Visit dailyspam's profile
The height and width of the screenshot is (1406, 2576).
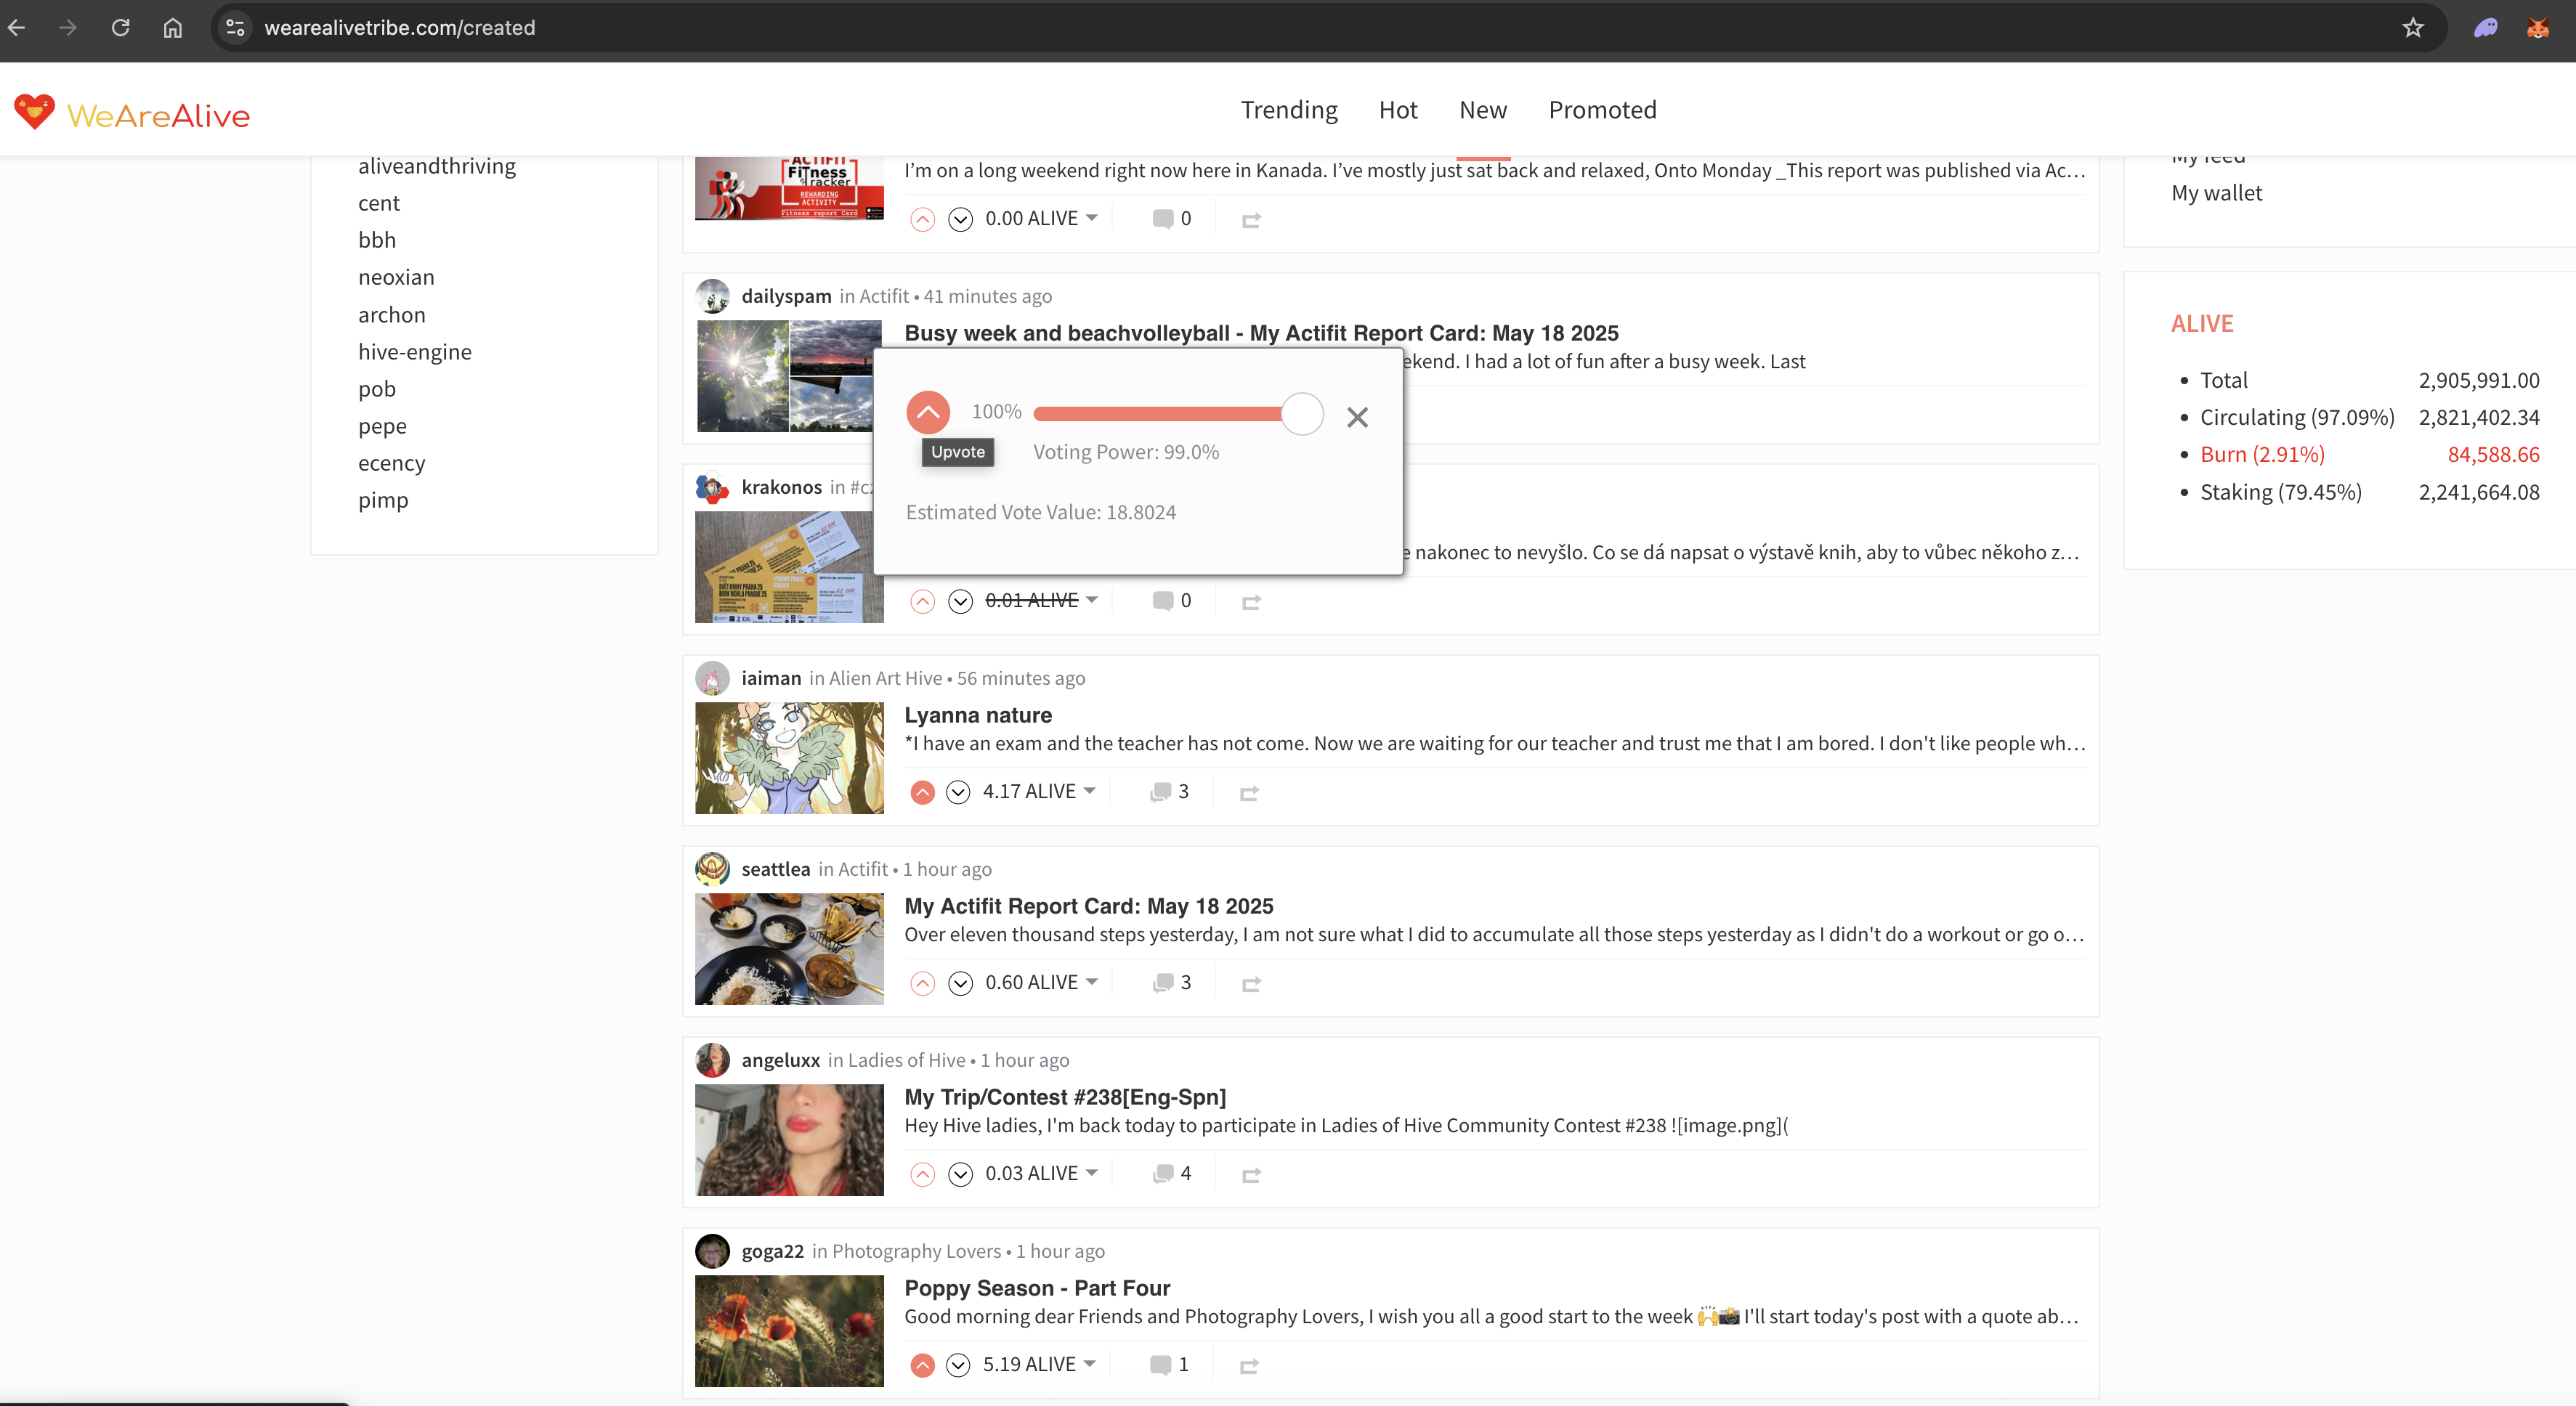point(786,296)
